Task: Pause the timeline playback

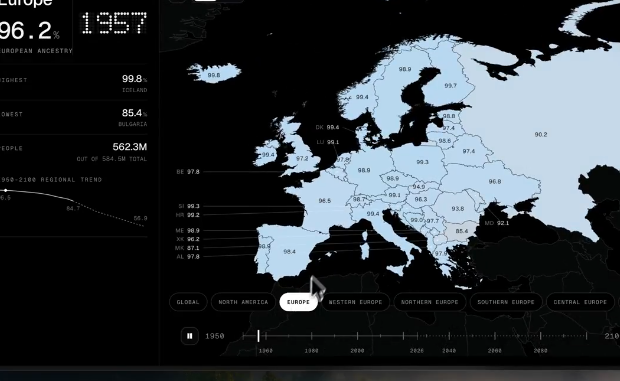Action: 189,336
